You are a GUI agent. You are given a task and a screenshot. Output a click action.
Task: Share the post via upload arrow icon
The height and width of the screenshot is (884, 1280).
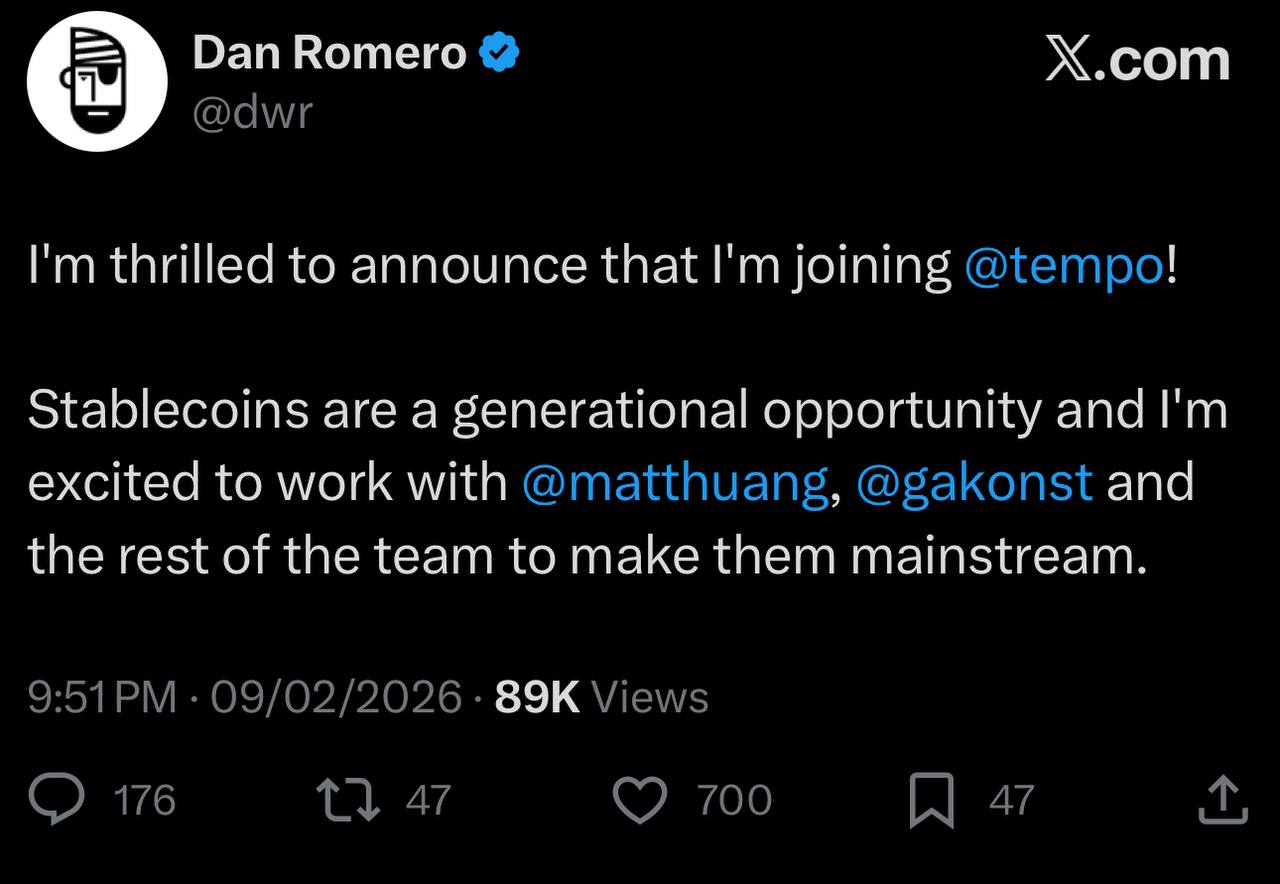[1223, 801]
